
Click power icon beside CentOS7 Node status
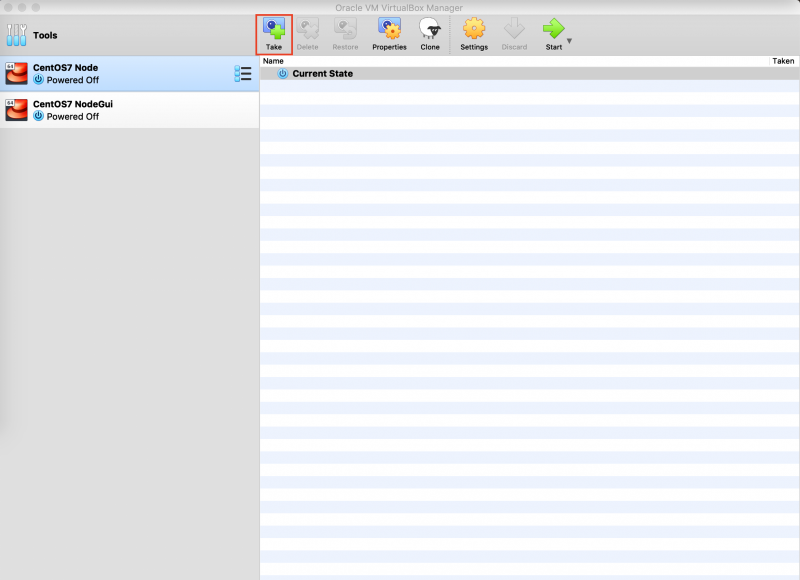[38, 80]
